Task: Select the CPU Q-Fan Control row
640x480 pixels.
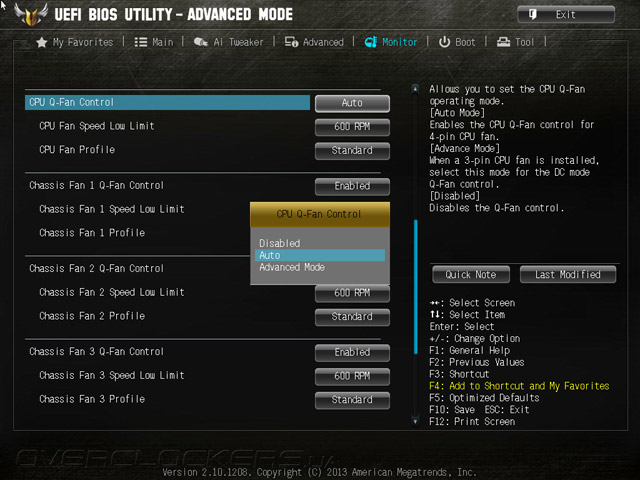Action: click(x=167, y=102)
